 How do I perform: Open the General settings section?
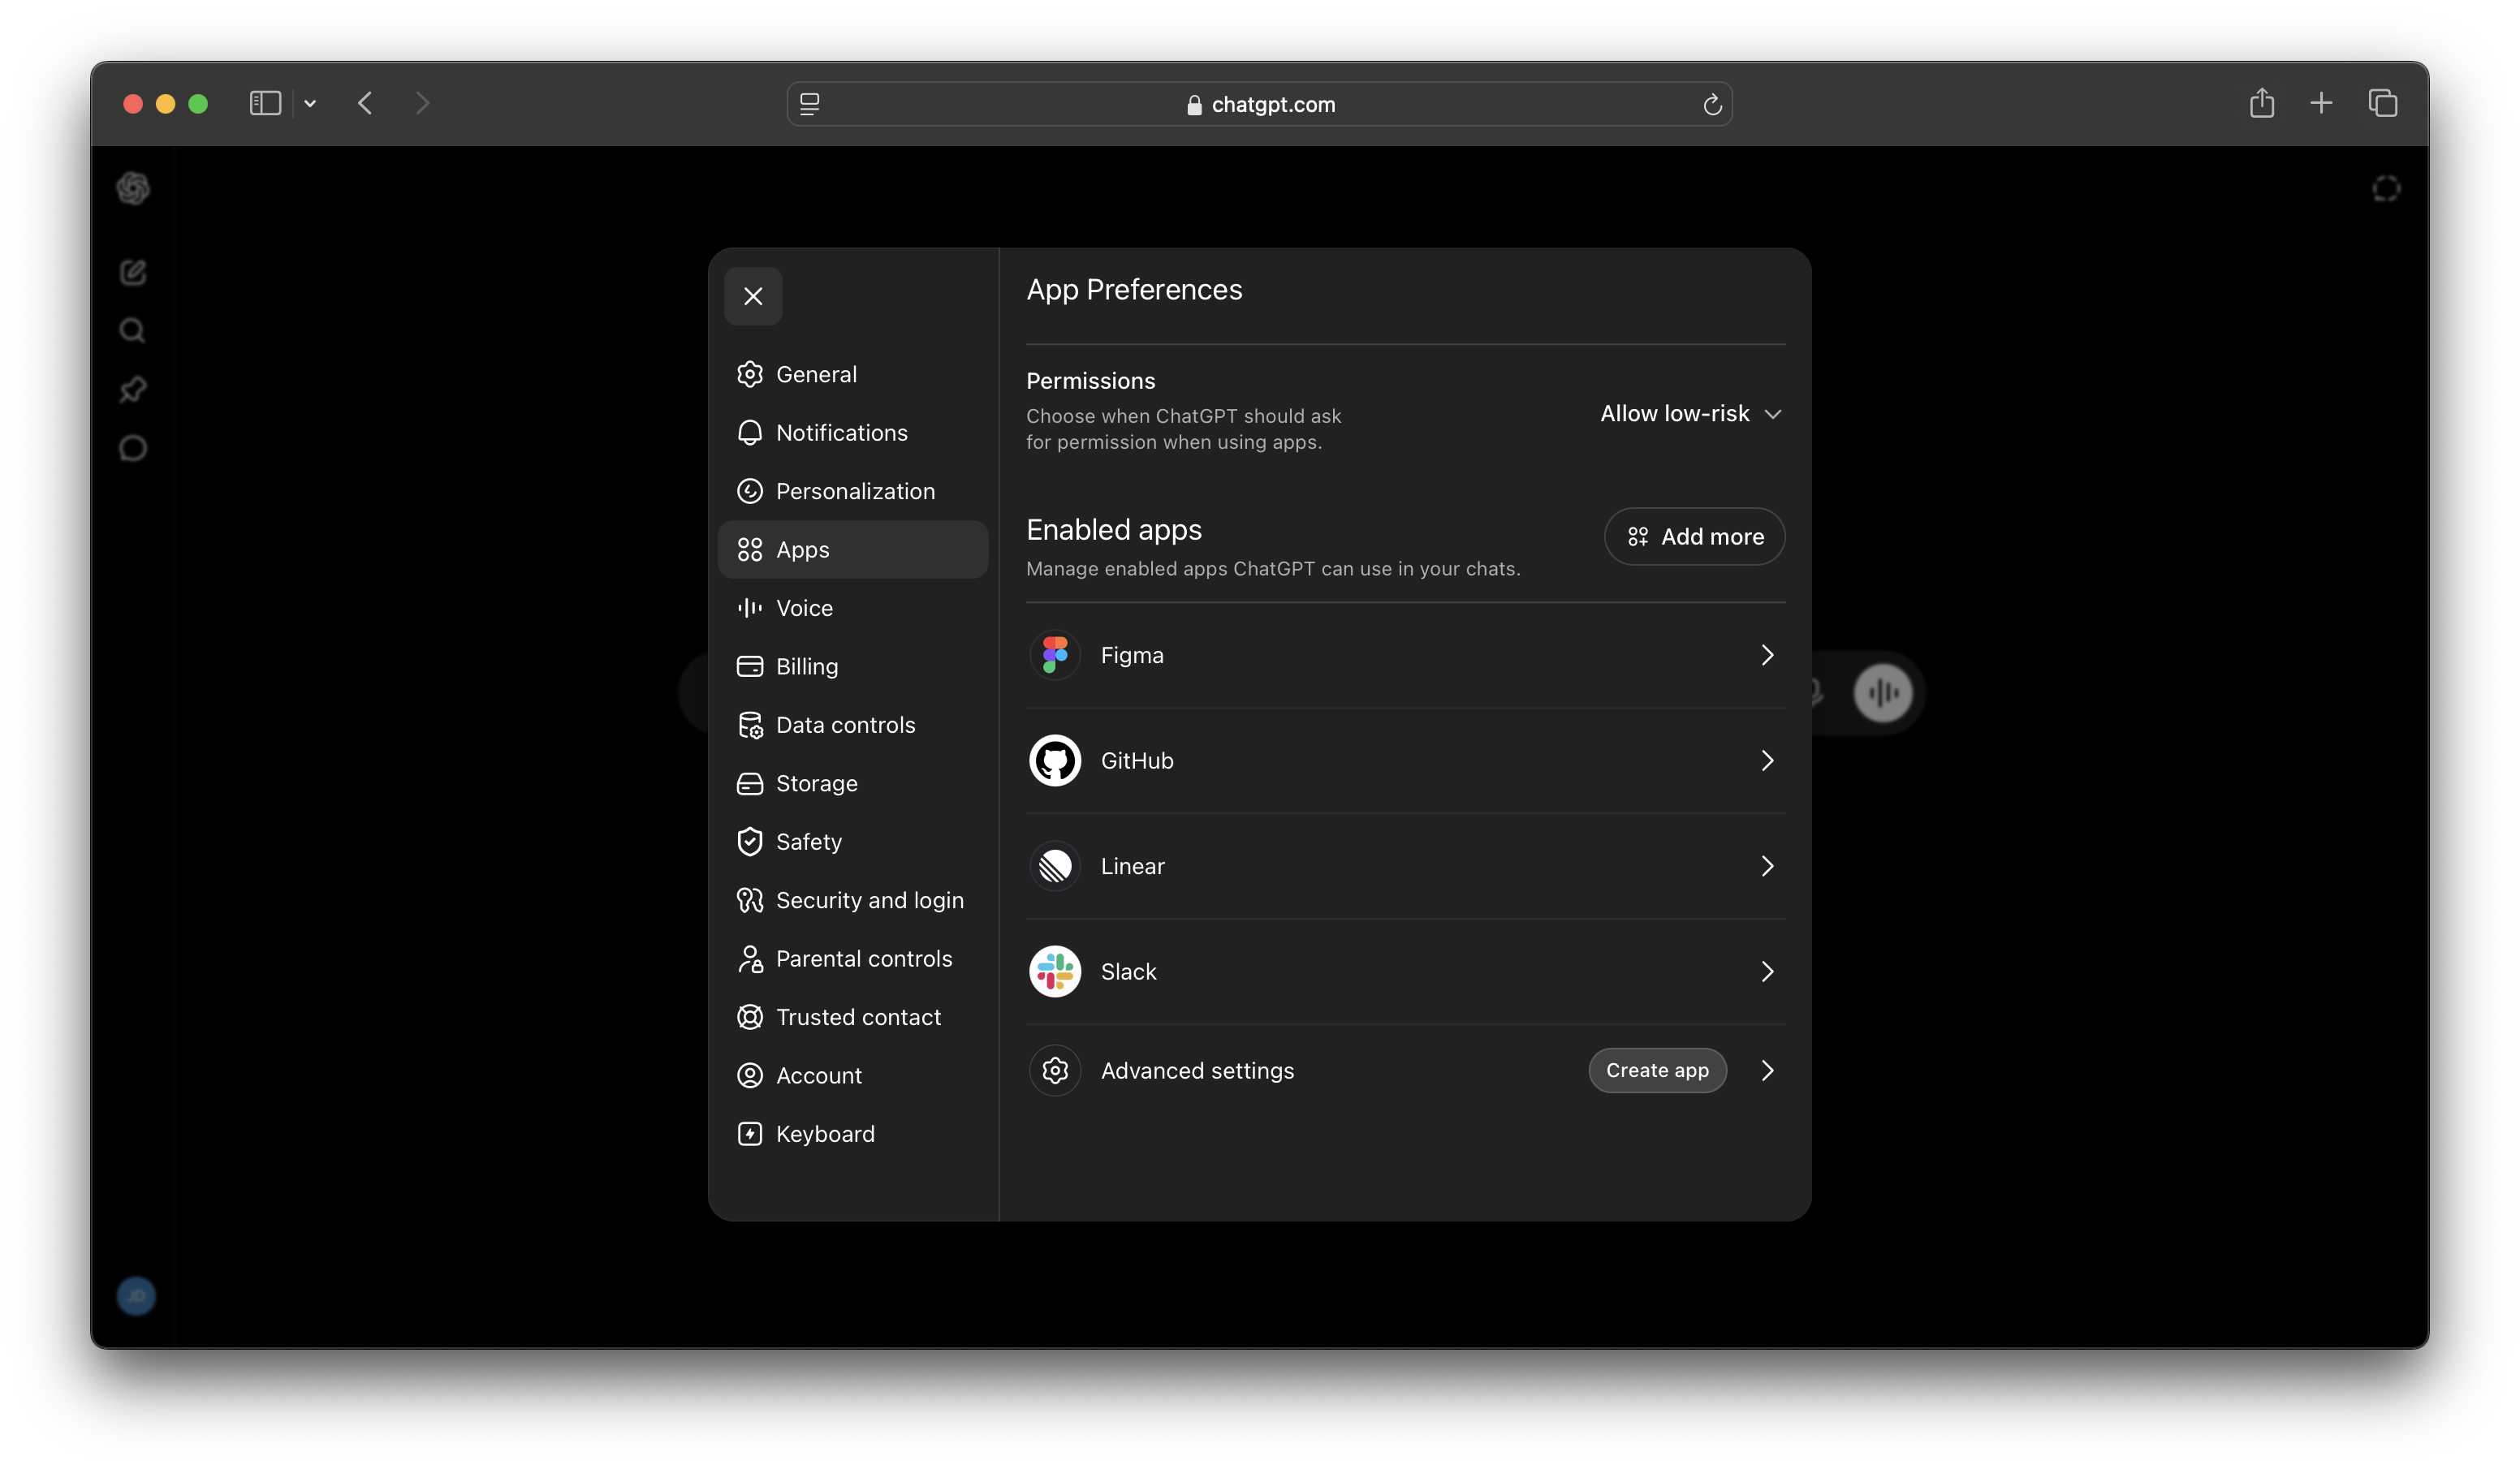(853, 374)
